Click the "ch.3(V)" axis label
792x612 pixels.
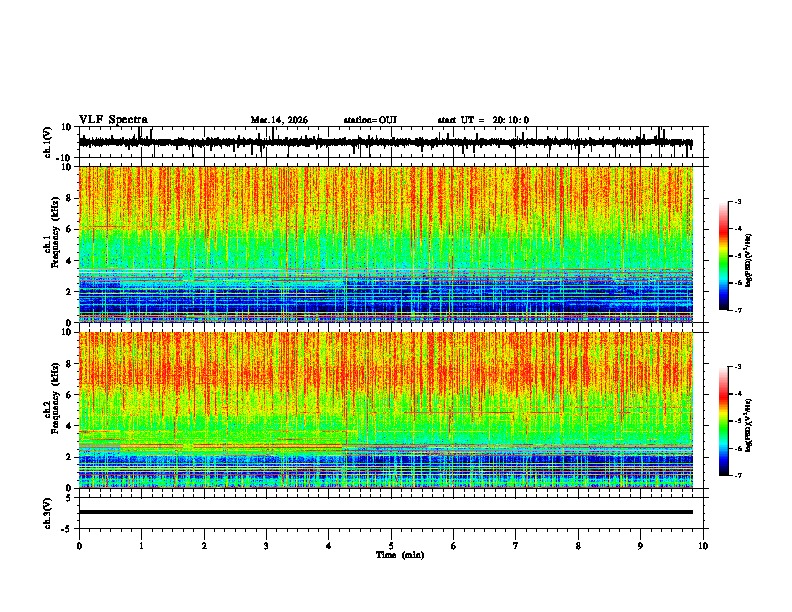[48, 514]
